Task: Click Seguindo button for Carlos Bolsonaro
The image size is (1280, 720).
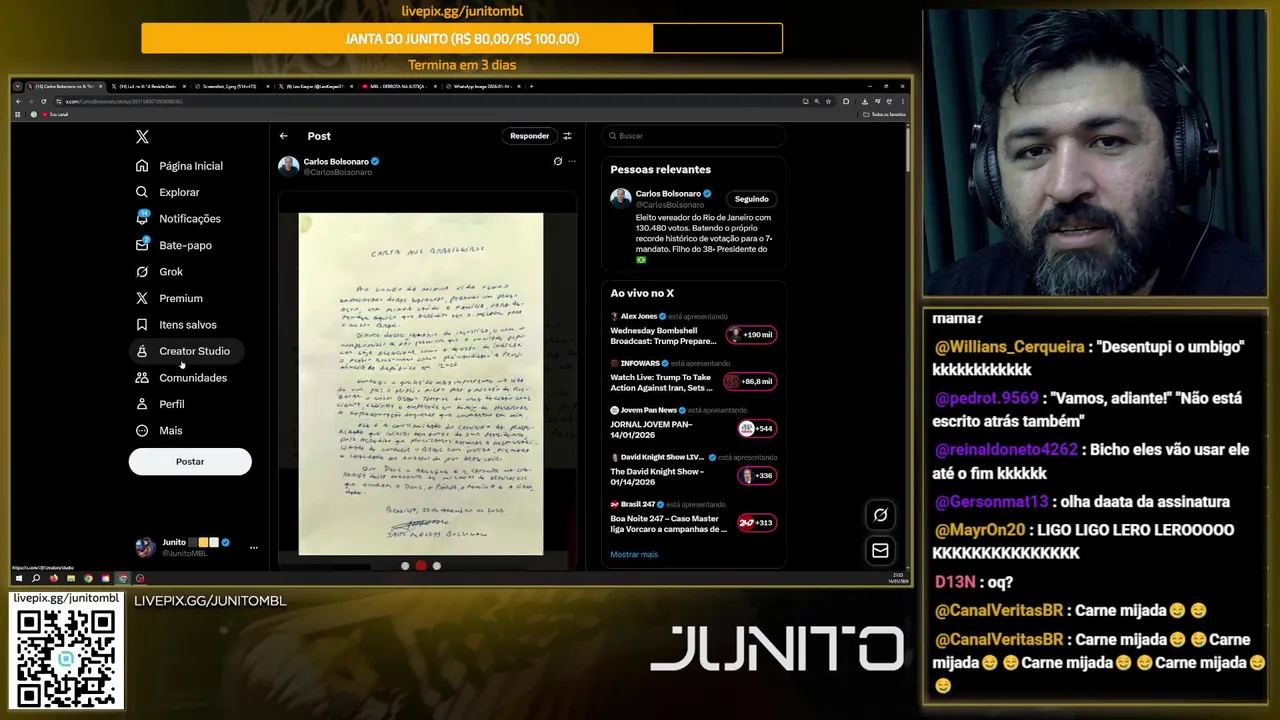Action: coord(751,199)
